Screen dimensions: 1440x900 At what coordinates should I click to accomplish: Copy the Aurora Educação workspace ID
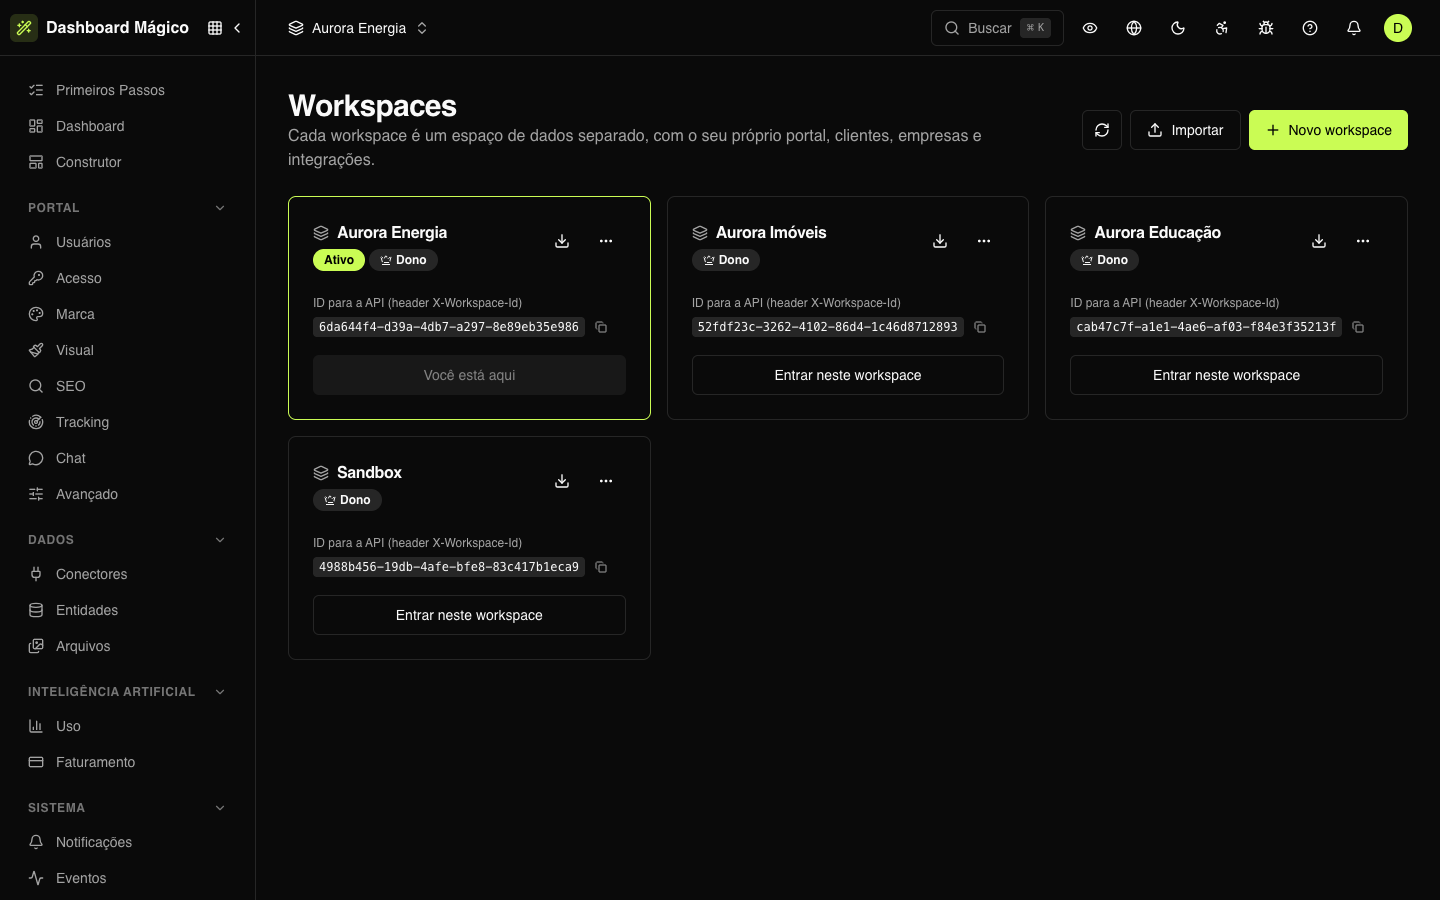(1358, 327)
